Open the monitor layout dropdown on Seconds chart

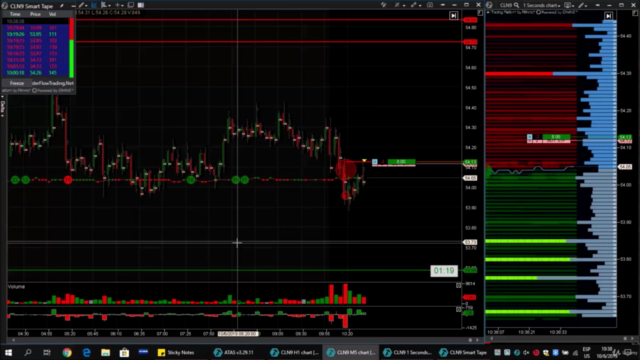[x=569, y=5]
